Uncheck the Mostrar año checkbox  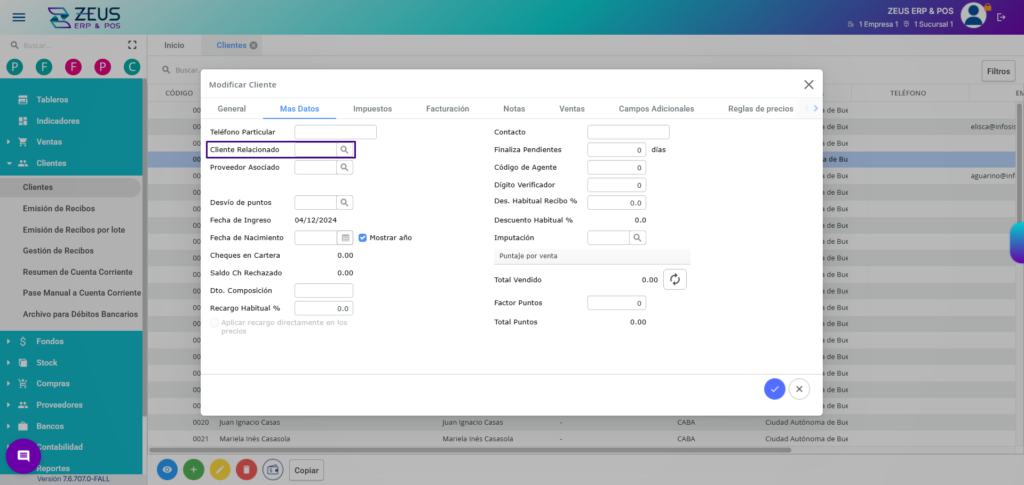click(363, 238)
